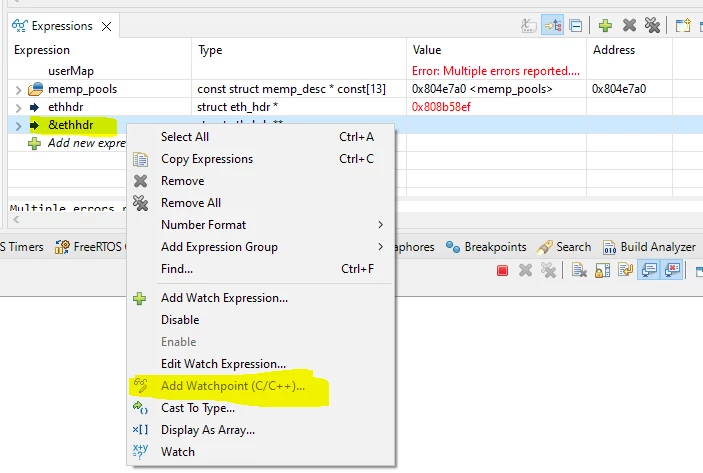Choose Display As Array... menu item
703x473 pixels.
261,430
